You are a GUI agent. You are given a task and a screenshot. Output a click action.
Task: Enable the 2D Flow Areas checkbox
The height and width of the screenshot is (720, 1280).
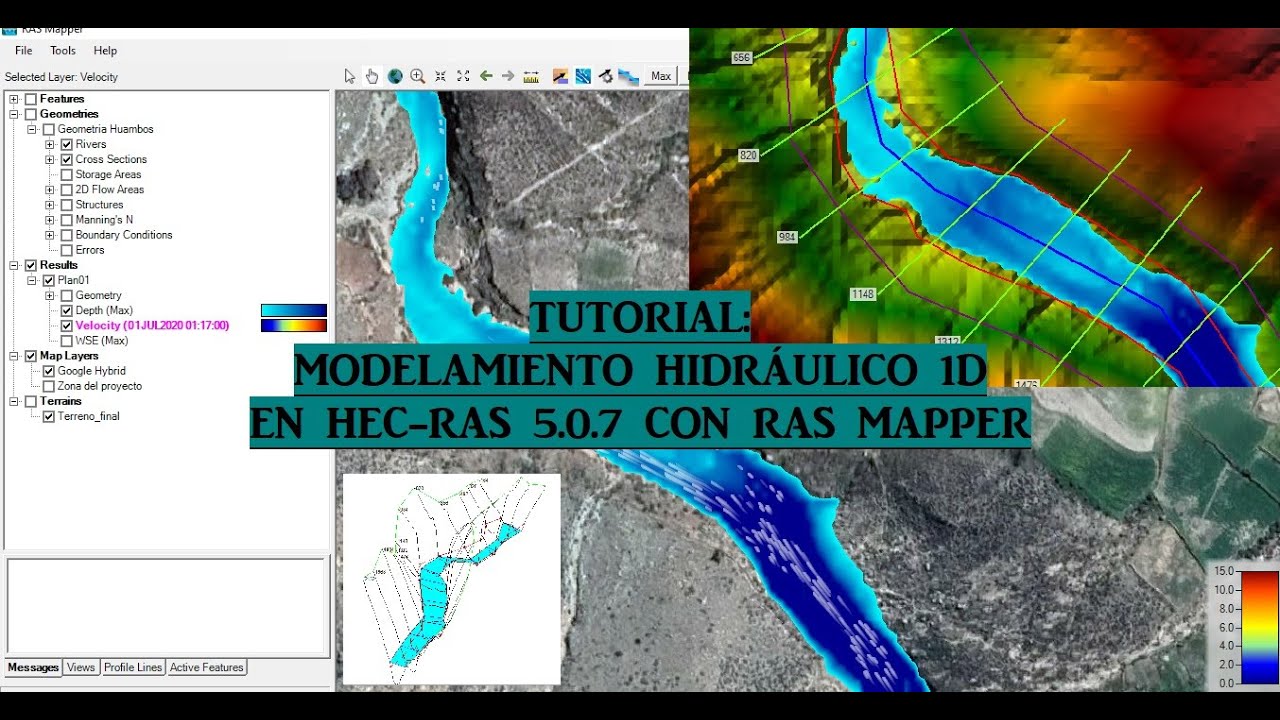coord(67,189)
